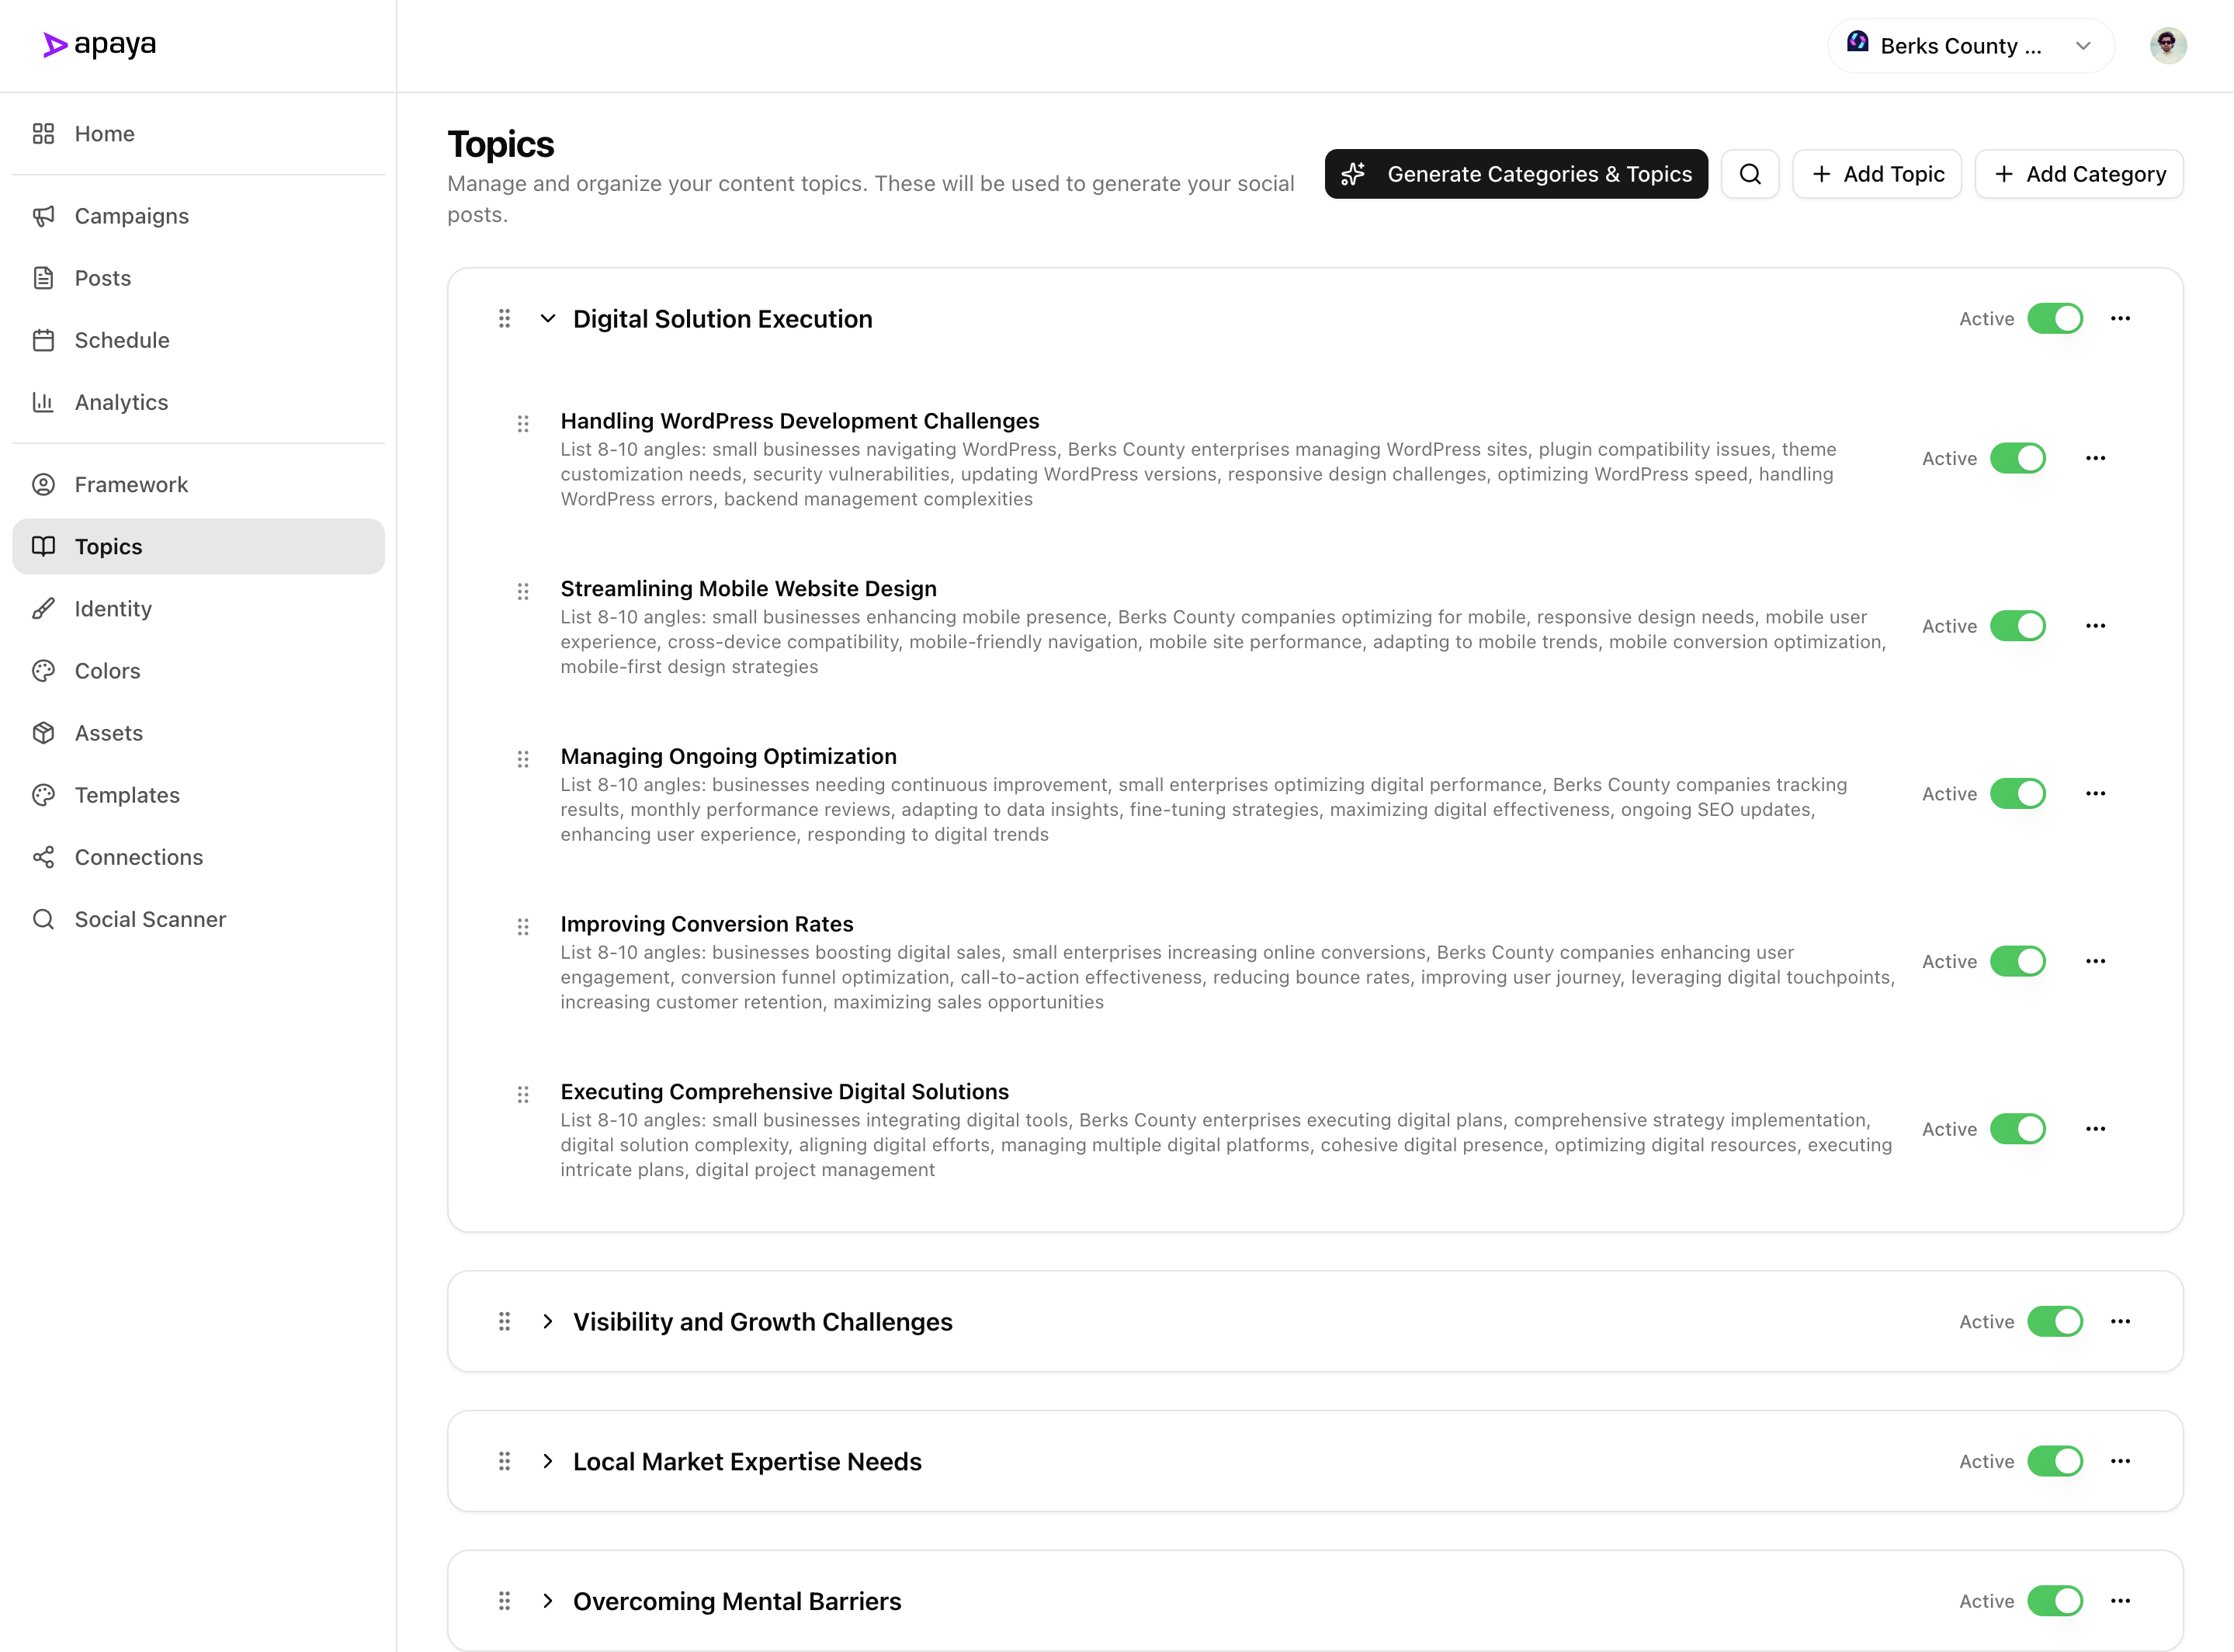
Task: Open more options for Improving Conversion Rates
Action: tap(2095, 961)
